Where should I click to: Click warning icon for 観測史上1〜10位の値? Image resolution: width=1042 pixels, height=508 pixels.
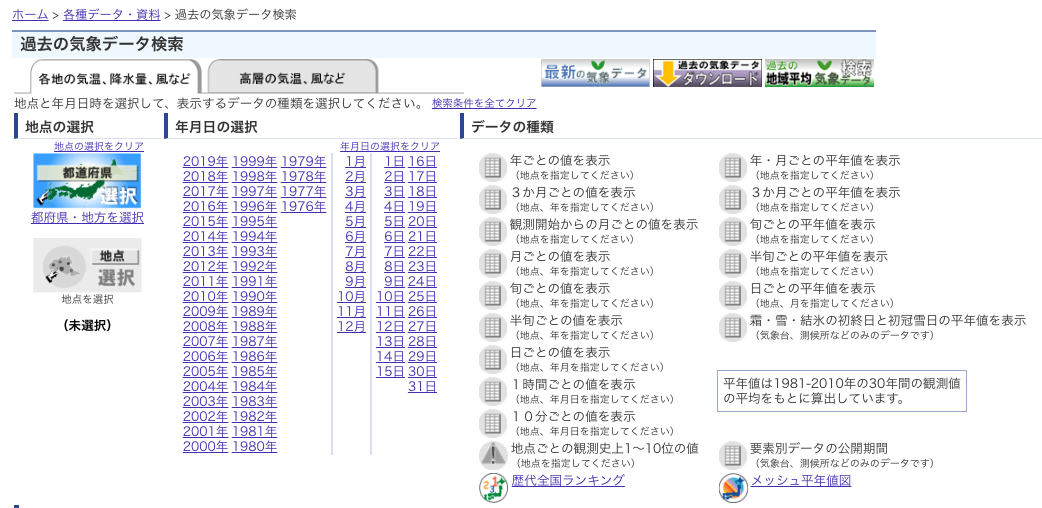[492, 455]
